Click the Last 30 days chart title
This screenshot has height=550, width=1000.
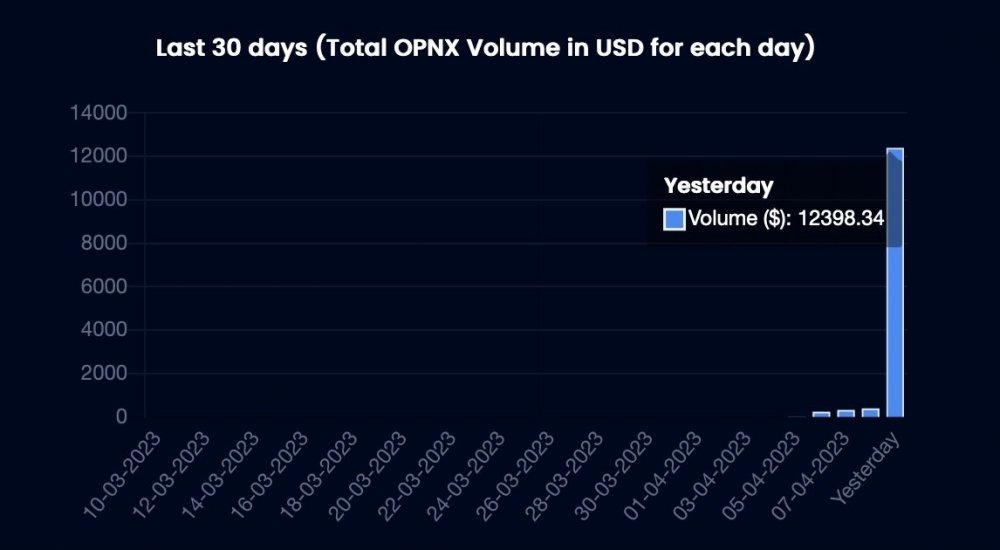pos(485,48)
